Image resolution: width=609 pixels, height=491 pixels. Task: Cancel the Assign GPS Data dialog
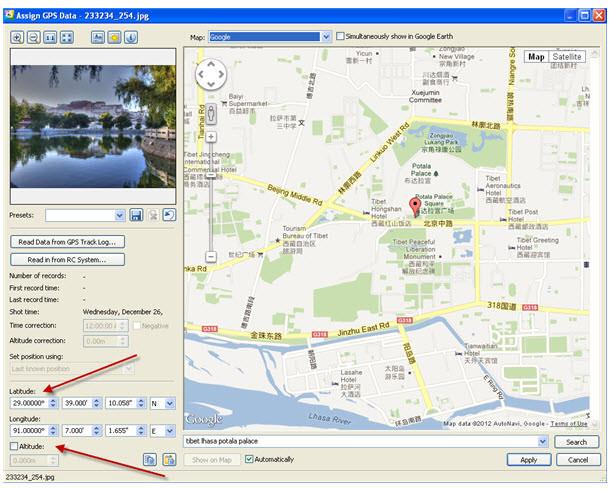point(578,460)
